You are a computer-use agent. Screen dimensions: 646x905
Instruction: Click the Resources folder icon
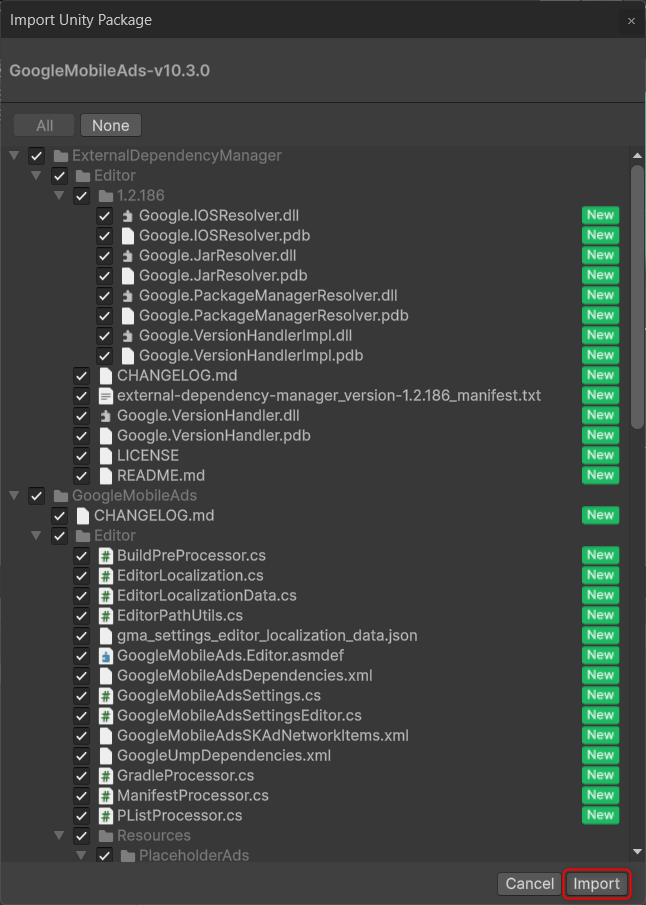(x=106, y=836)
